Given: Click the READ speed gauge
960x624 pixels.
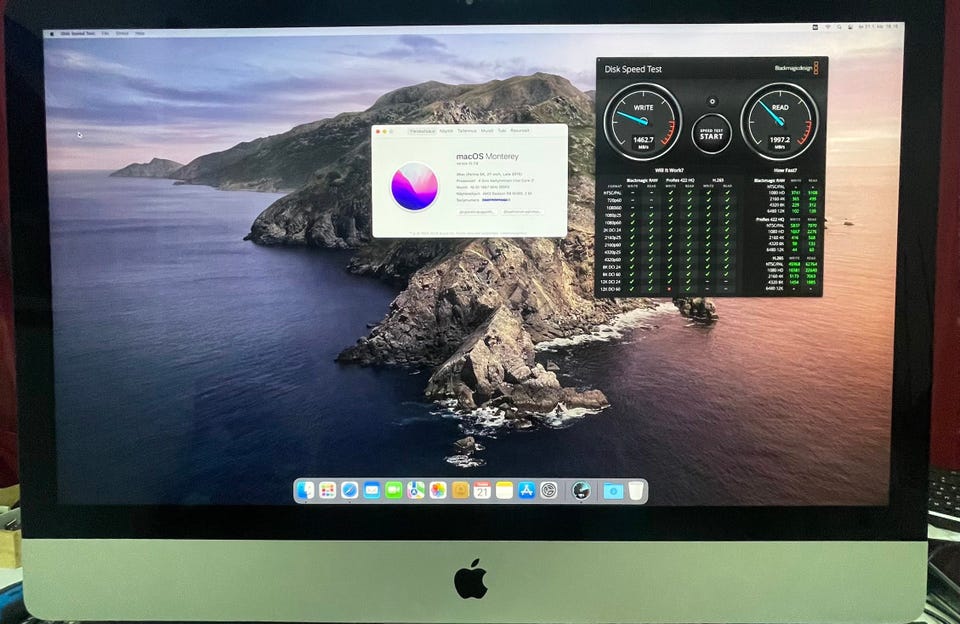Looking at the screenshot, I should 779,122.
